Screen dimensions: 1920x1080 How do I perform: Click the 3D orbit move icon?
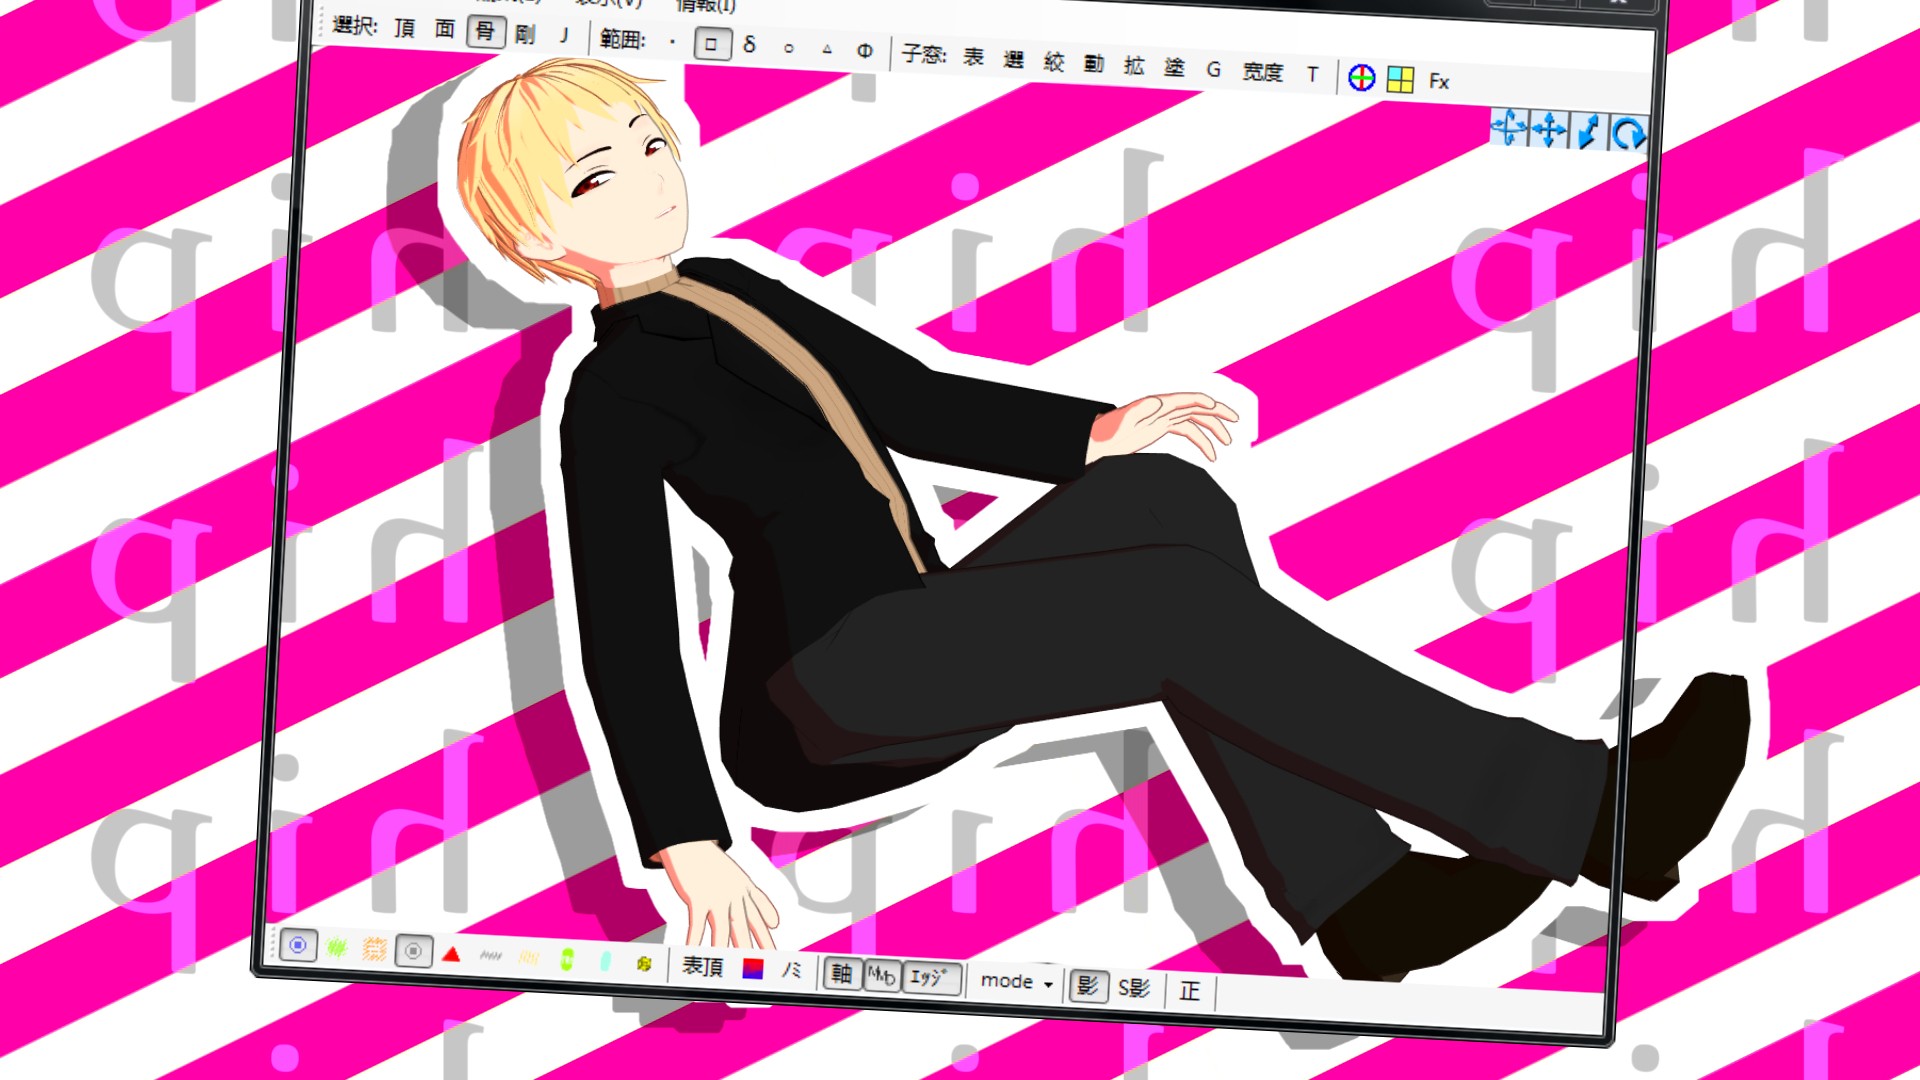(x=1509, y=128)
